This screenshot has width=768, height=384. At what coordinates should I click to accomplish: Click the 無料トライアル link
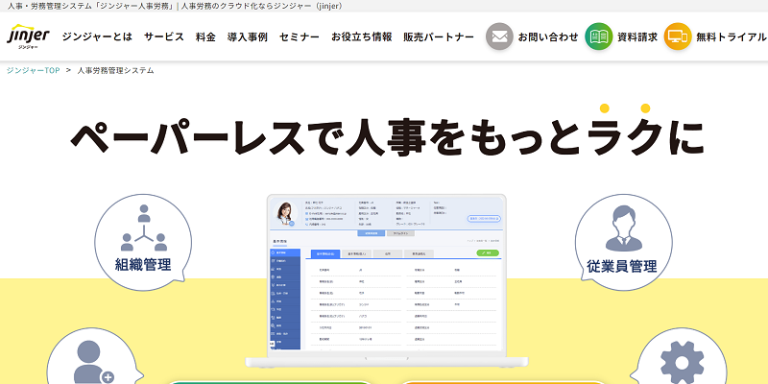pos(731,37)
